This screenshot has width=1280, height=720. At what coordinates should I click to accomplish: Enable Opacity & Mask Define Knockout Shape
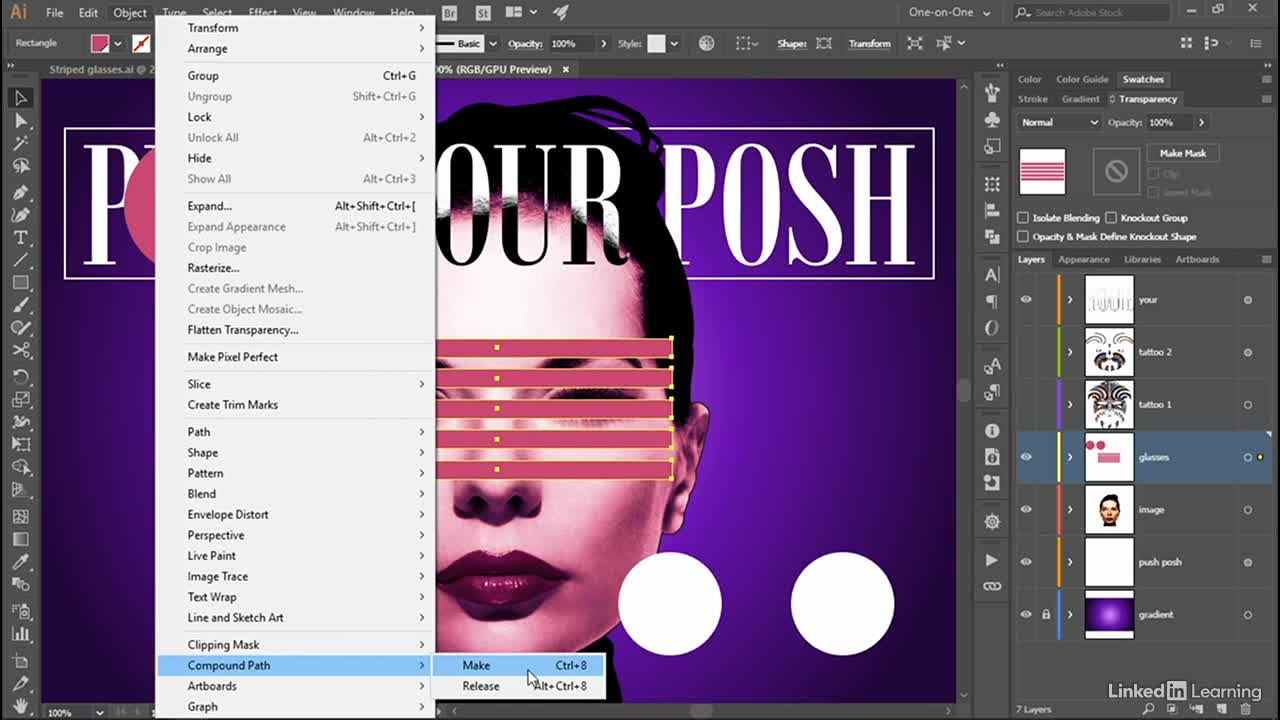1023,237
